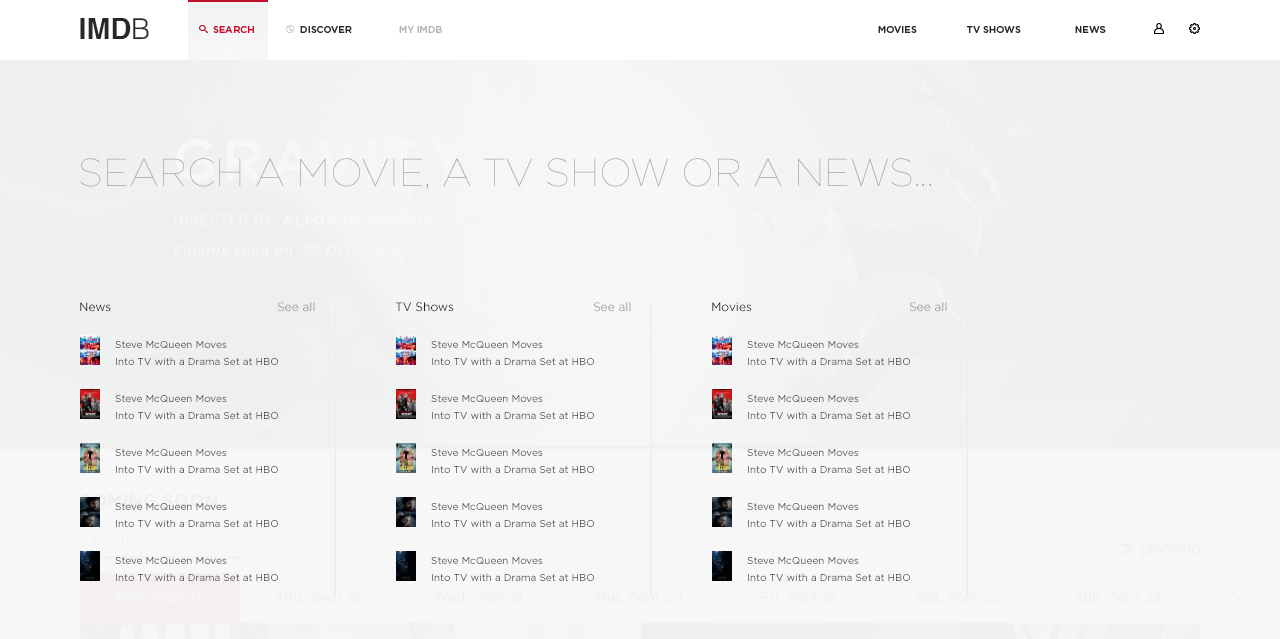Focus the 'Search a movie, a TV show' field
The height and width of the screenshot is (639, 1280).
coord(506,173)
